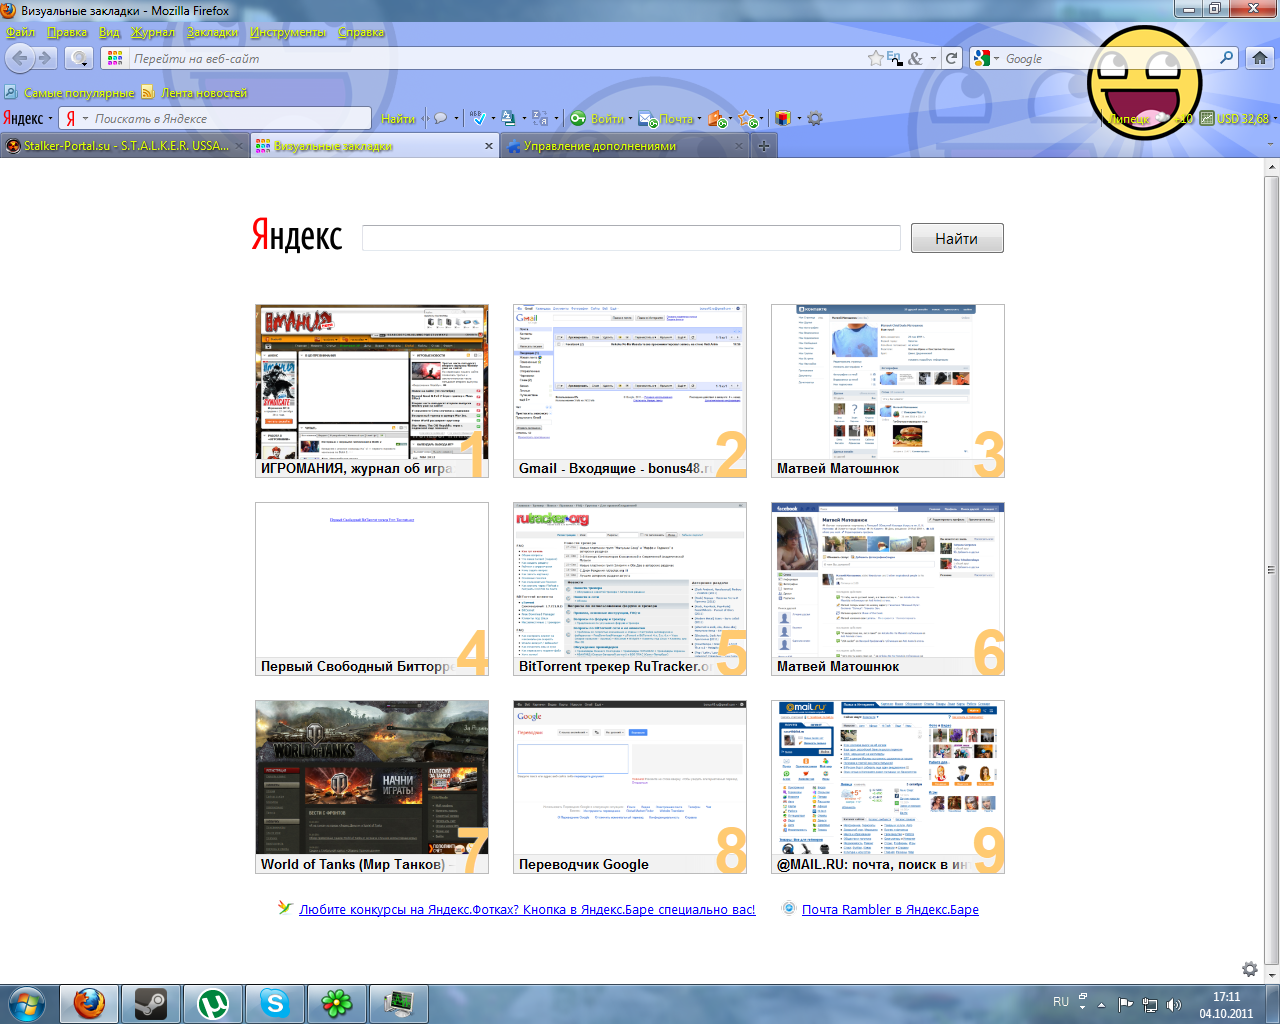Expand the Войти login dropdown arrow

[x=630, y=119]
